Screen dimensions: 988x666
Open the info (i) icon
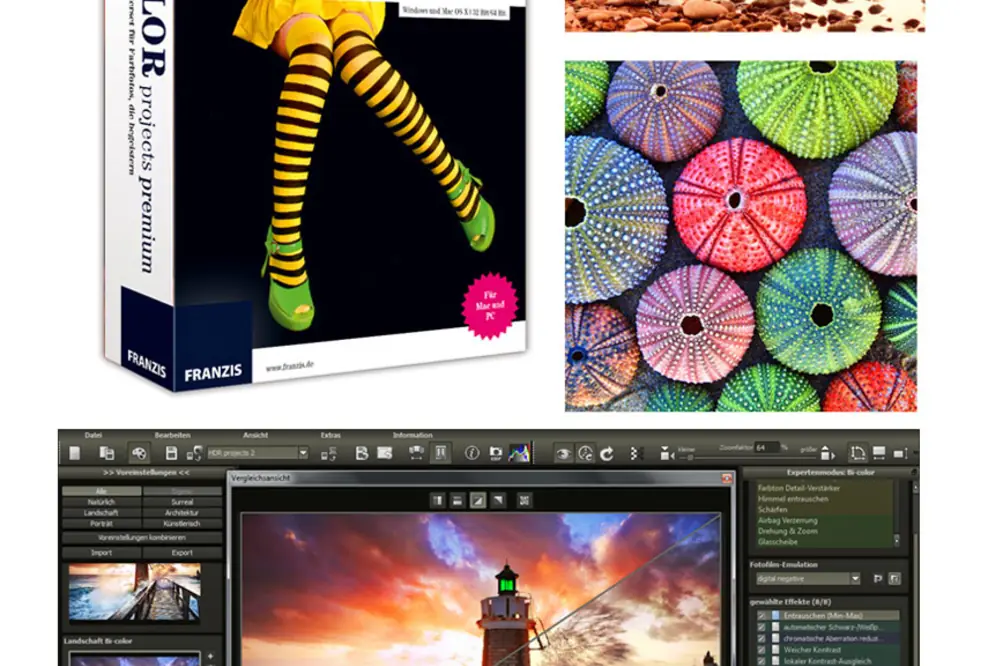pyautogui.click(x=472, y=453)
